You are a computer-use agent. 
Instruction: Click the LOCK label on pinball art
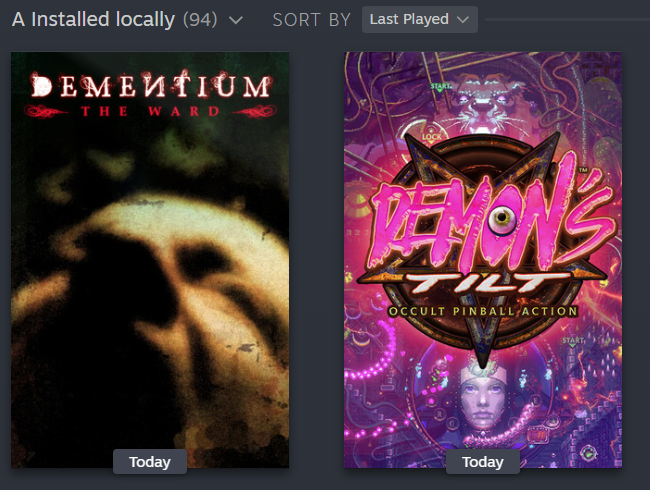(432, 137)
